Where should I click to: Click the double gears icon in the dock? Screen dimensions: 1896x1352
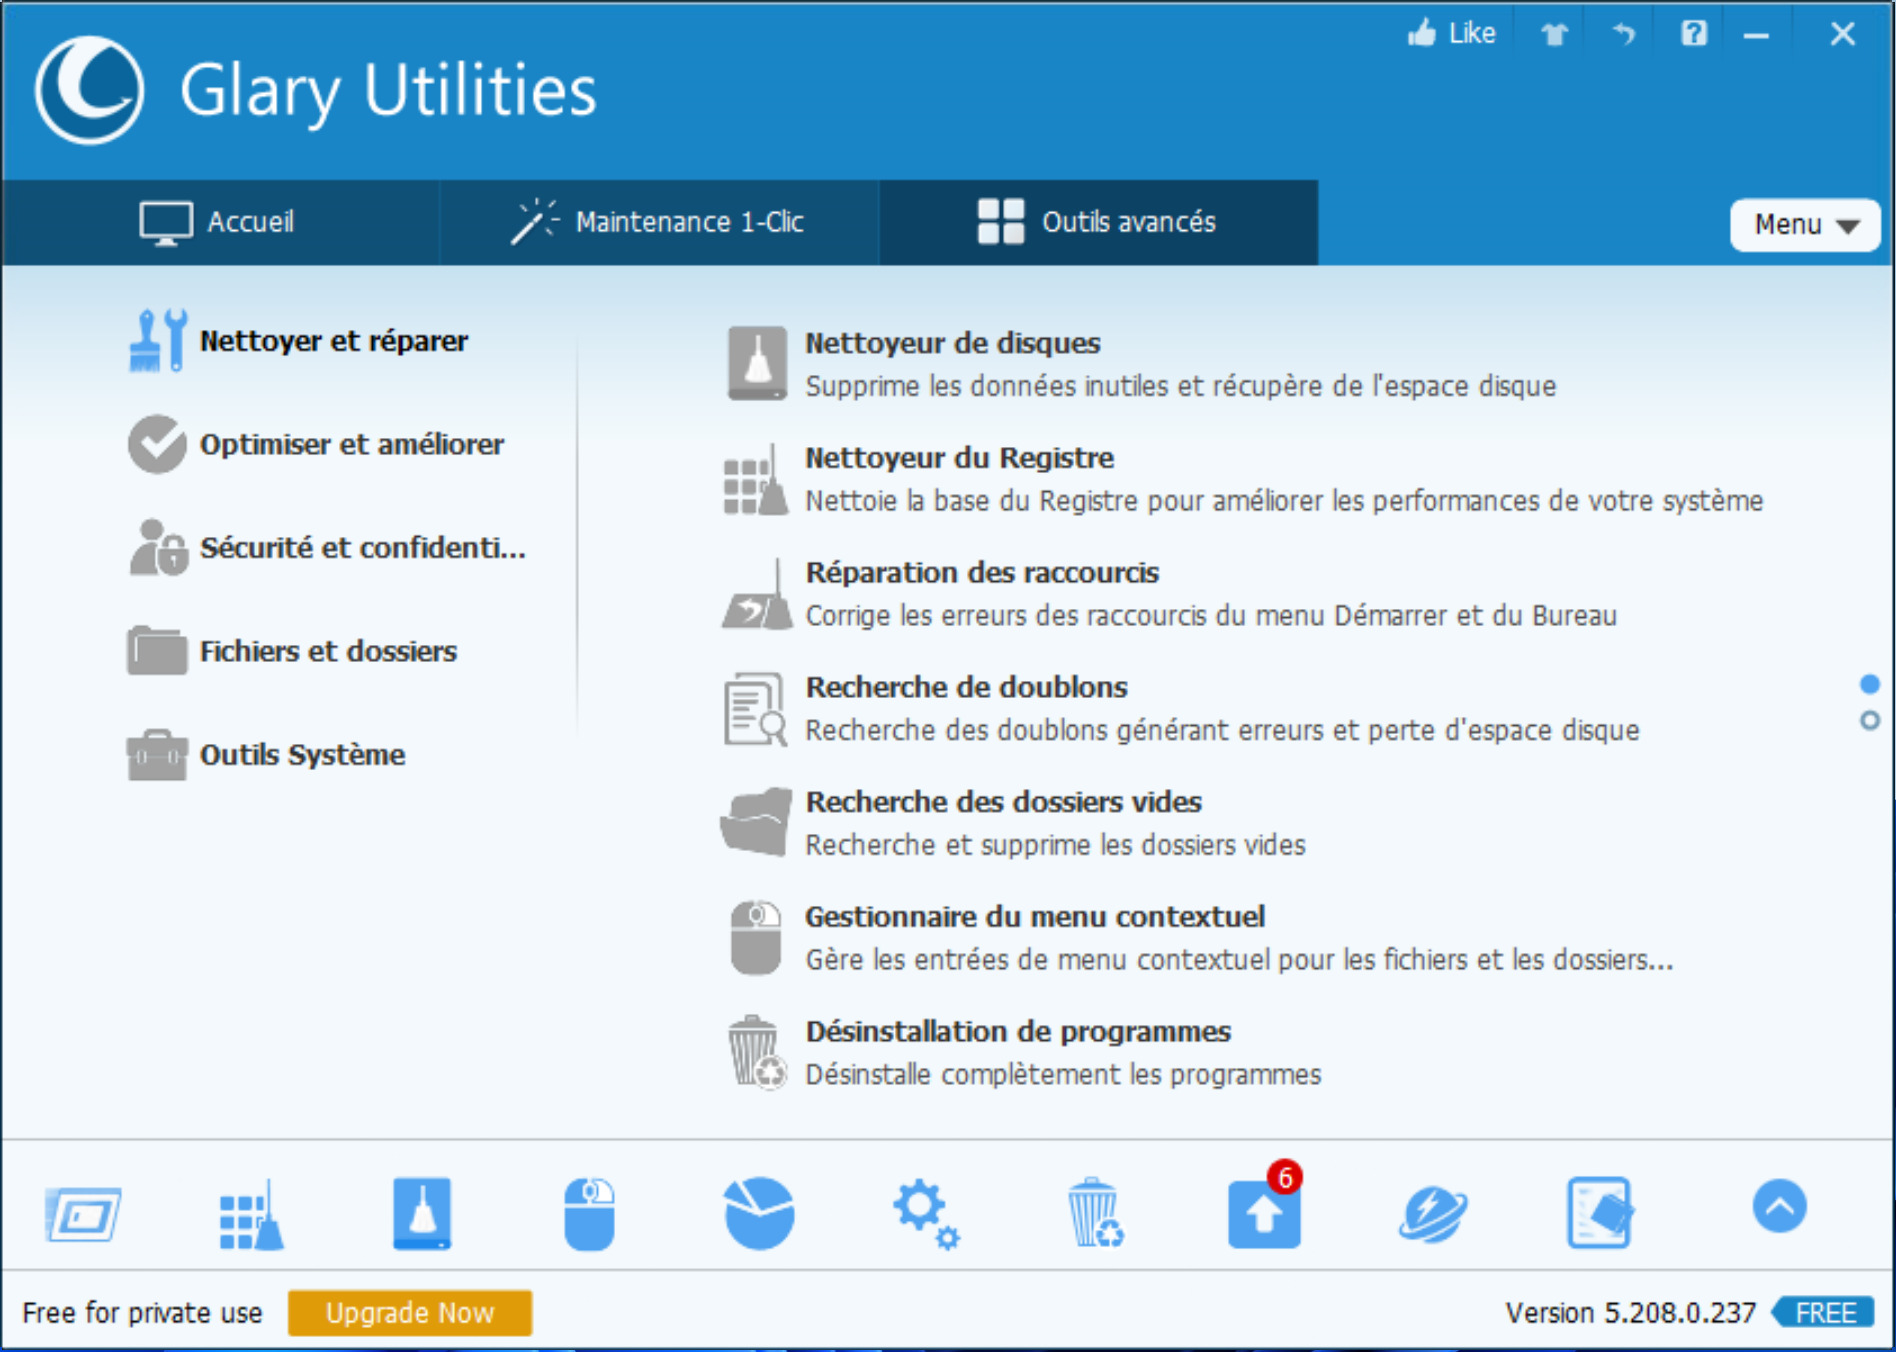click(x=927, y=1213)
